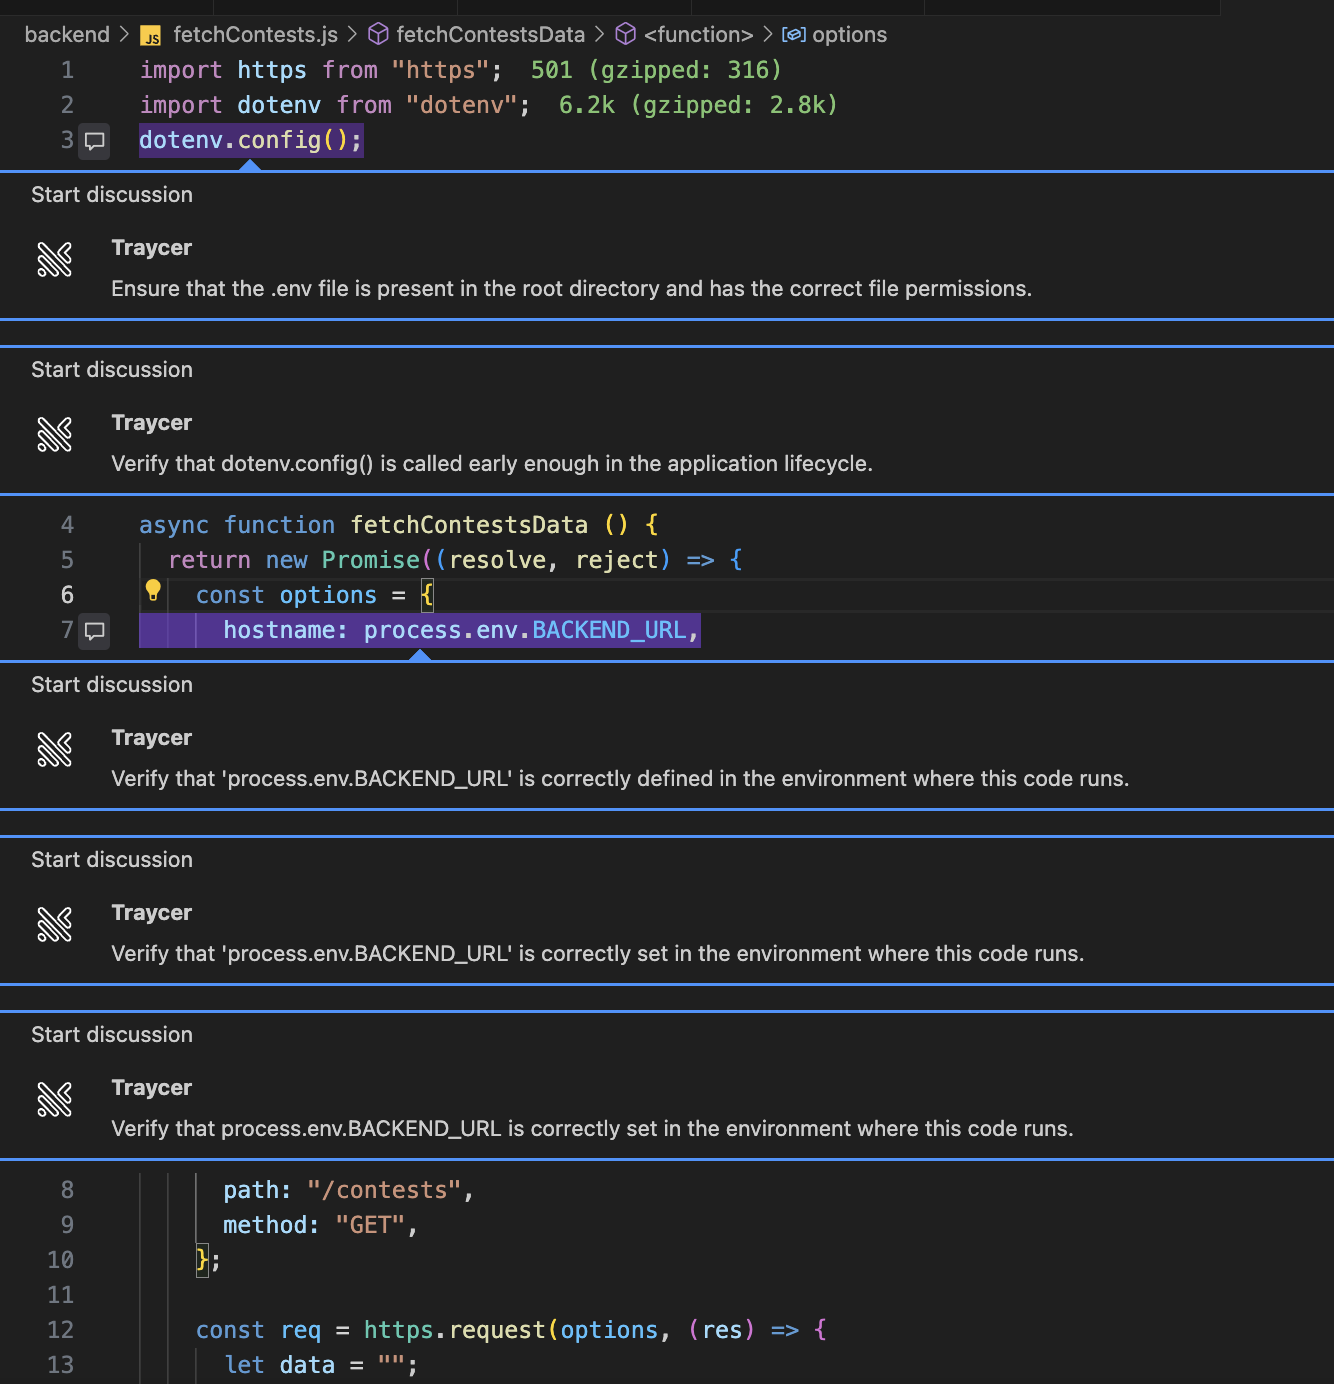Click the comment icon on line 3
This screenshot has width=1334, height=1384.
click(x=95, y=141)
